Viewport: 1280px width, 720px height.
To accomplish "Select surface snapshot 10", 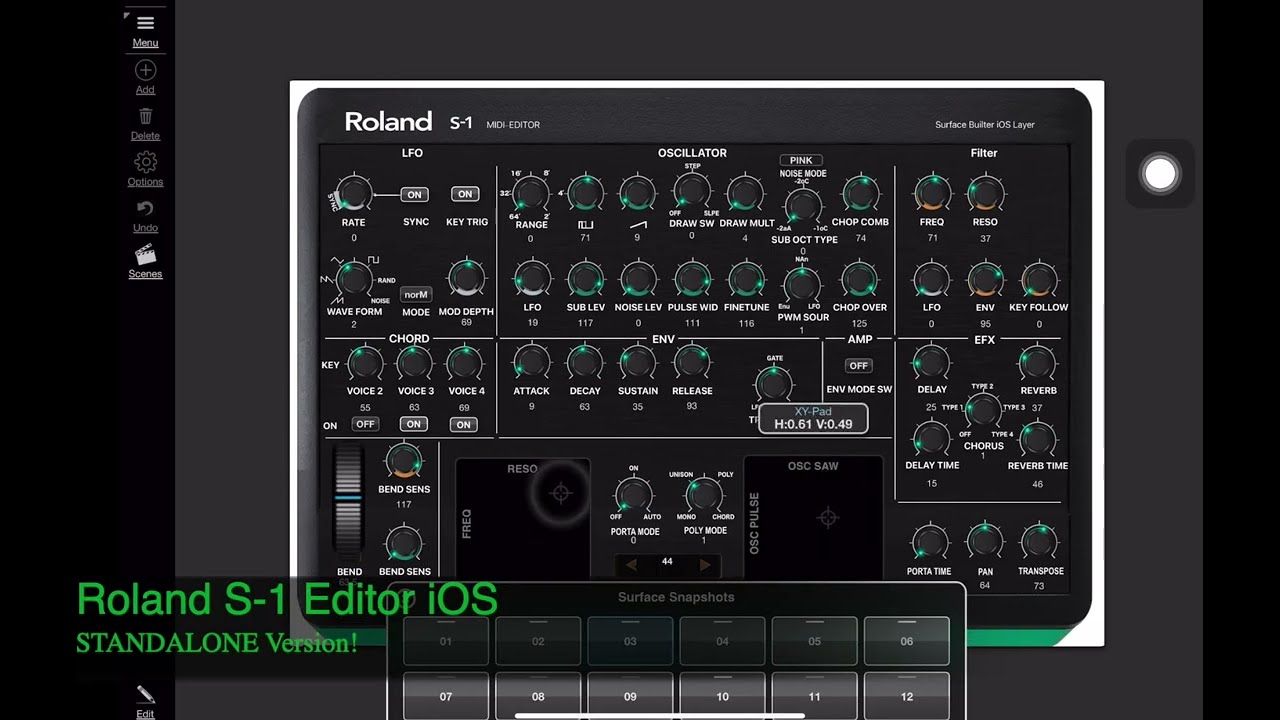I will coord(722,696).
